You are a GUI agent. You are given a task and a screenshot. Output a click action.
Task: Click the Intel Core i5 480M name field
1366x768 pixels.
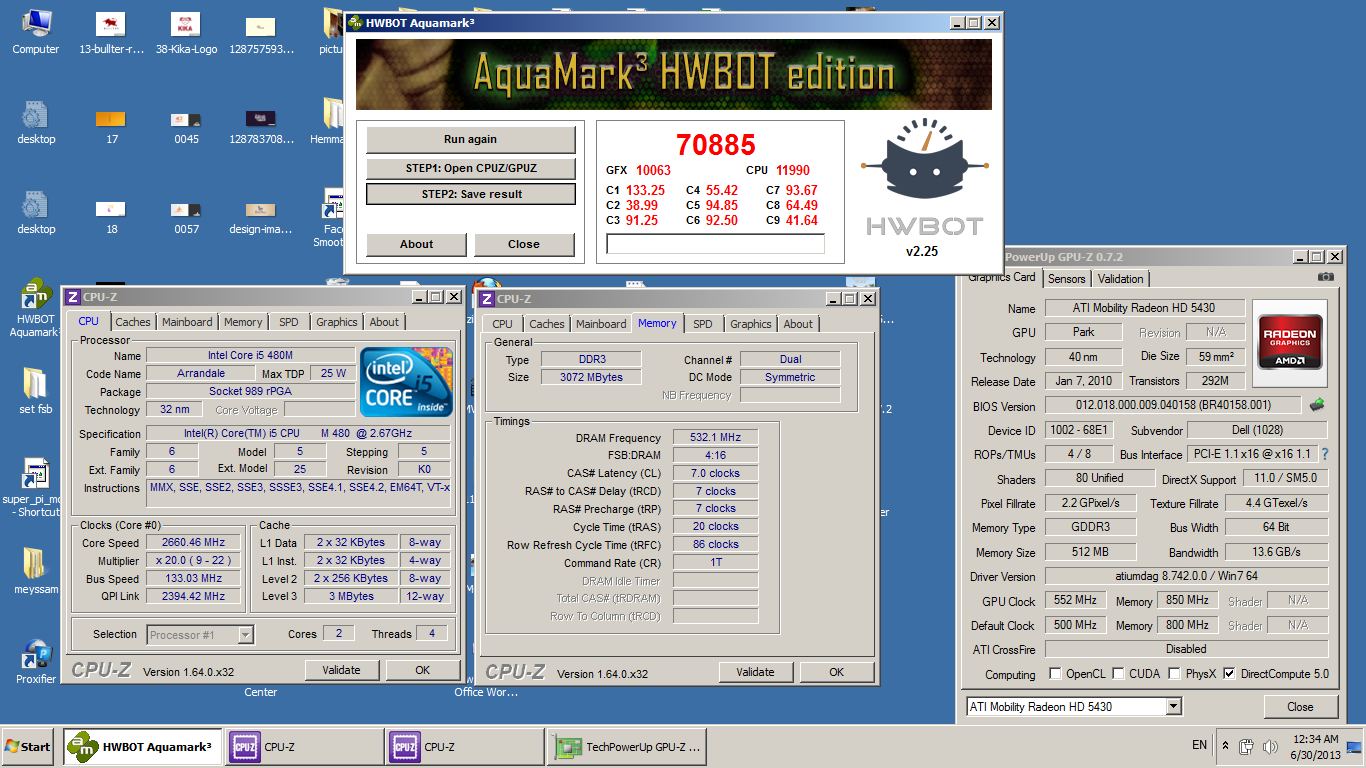click(250, 355)
